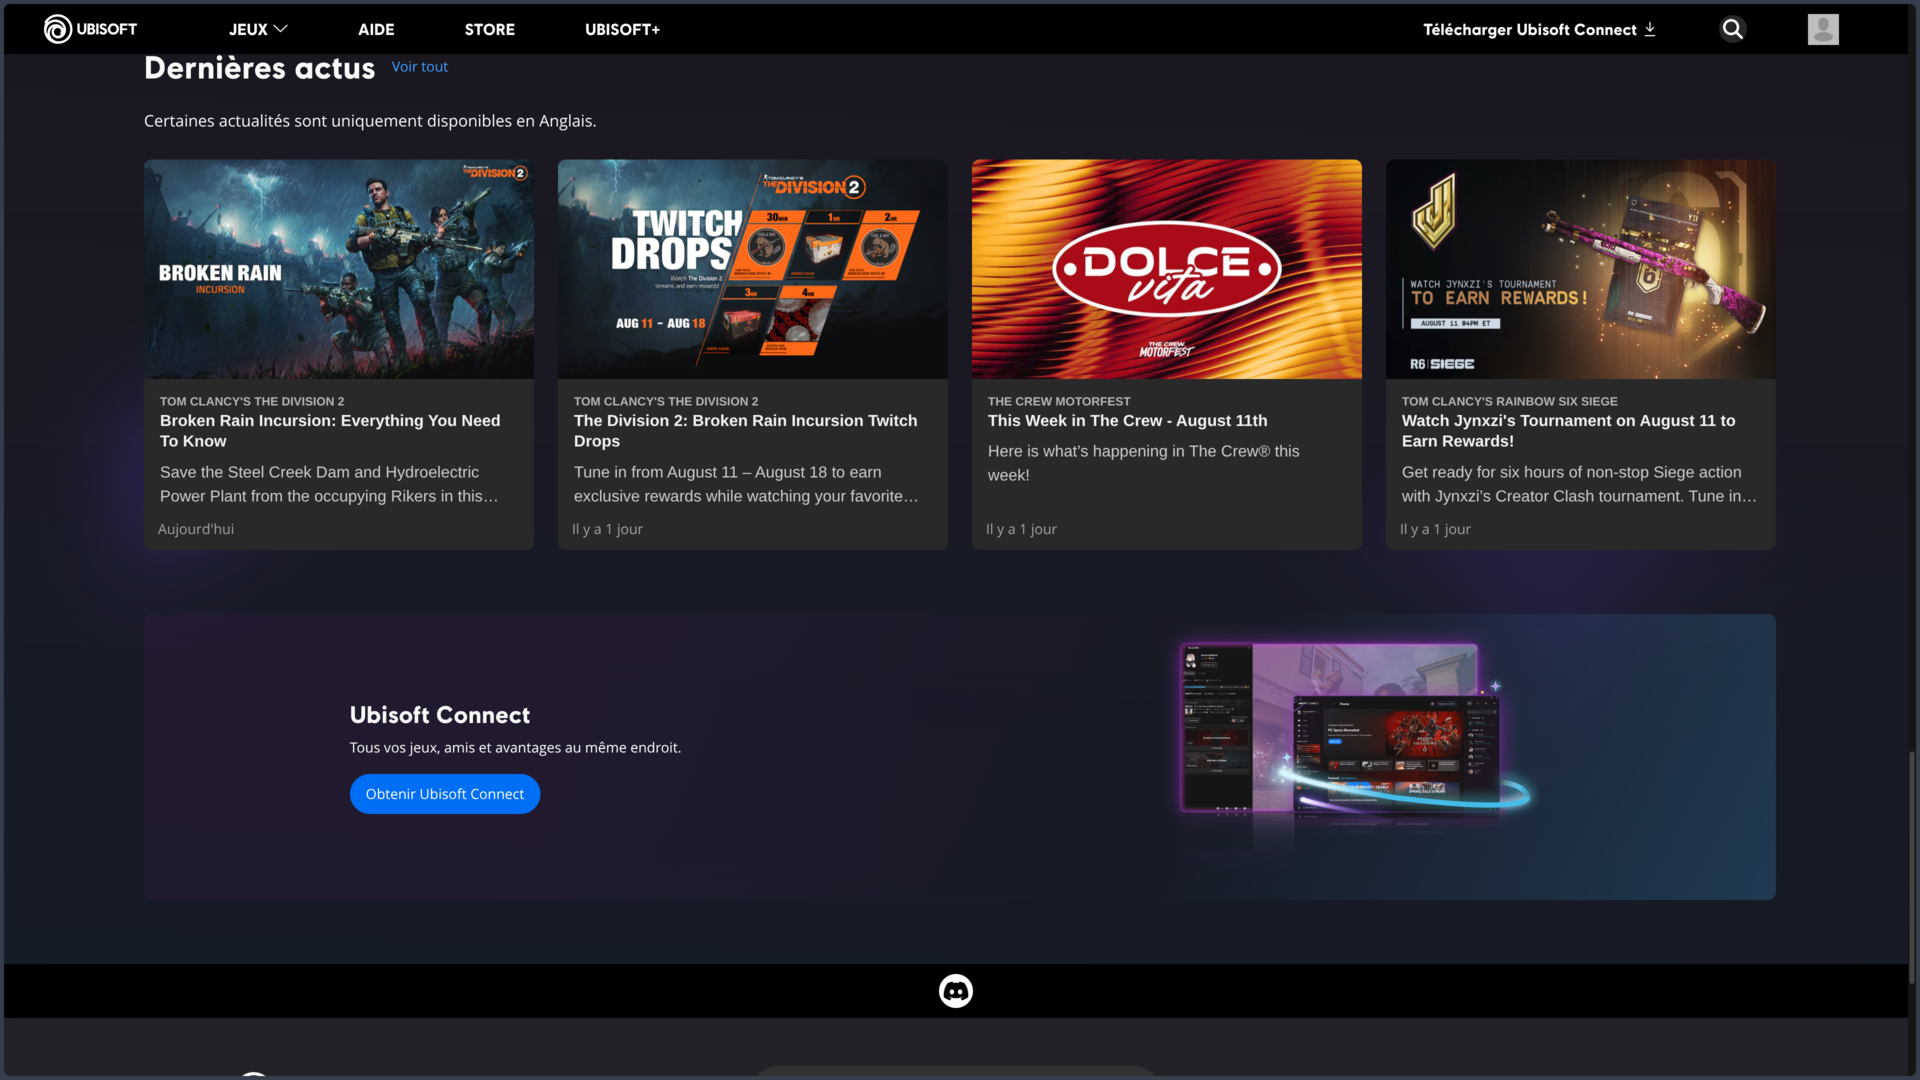Open article 'Broken Rain Incursion: Everything You Need To Know'
Screen dimensions: 1920x1080
click(330, 431)
